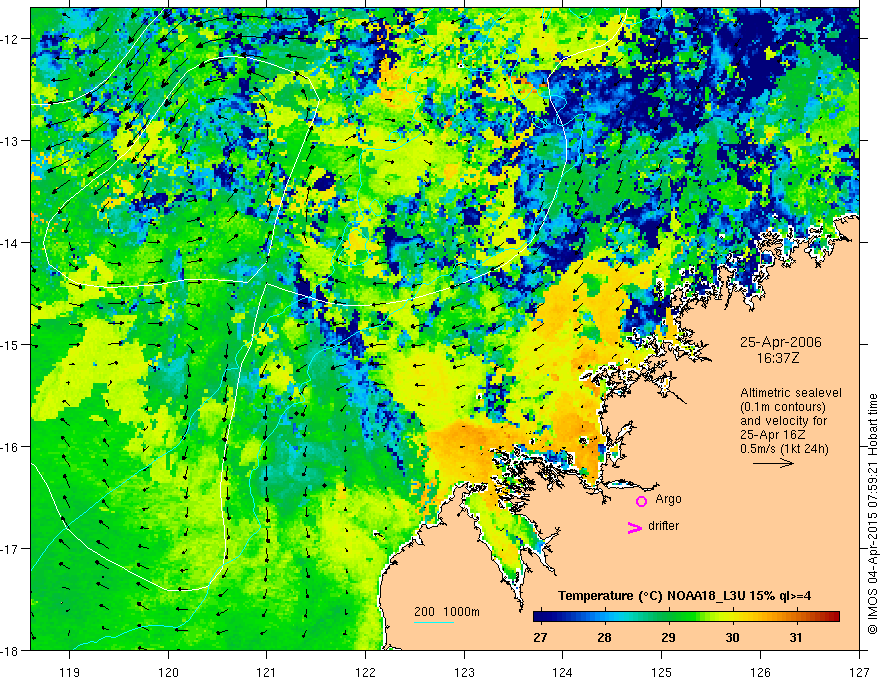Viewport: 880px width, 680px height.
Task: Click the latitude label -12
Action: coord(11,39)
